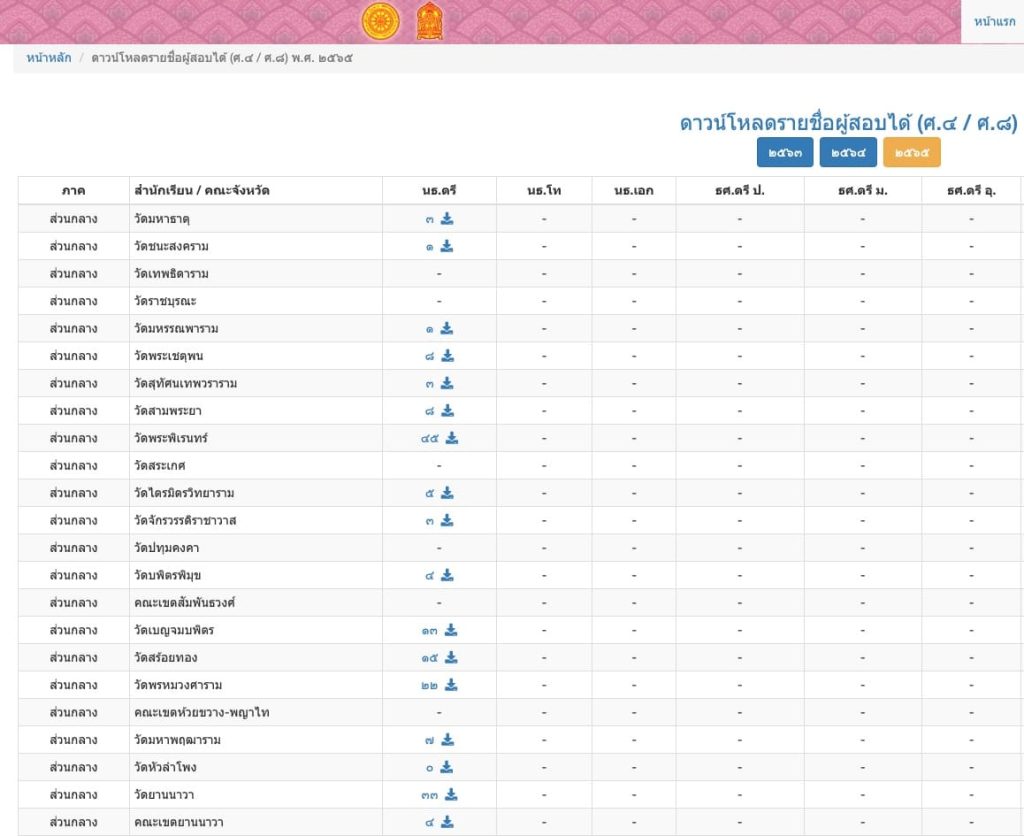Click download icon for วัดพระเชตุพน
The image size is (1024, 836).
pyautogui.click(x=447, y=356)
